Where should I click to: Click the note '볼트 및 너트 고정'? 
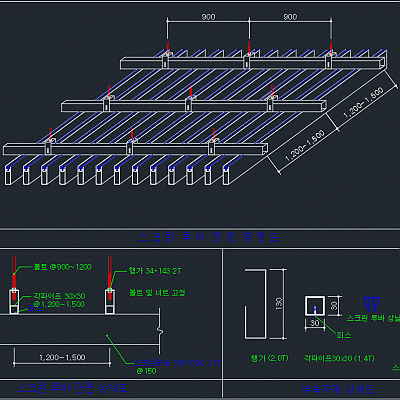pyautogui.click(x=157, y=293)
